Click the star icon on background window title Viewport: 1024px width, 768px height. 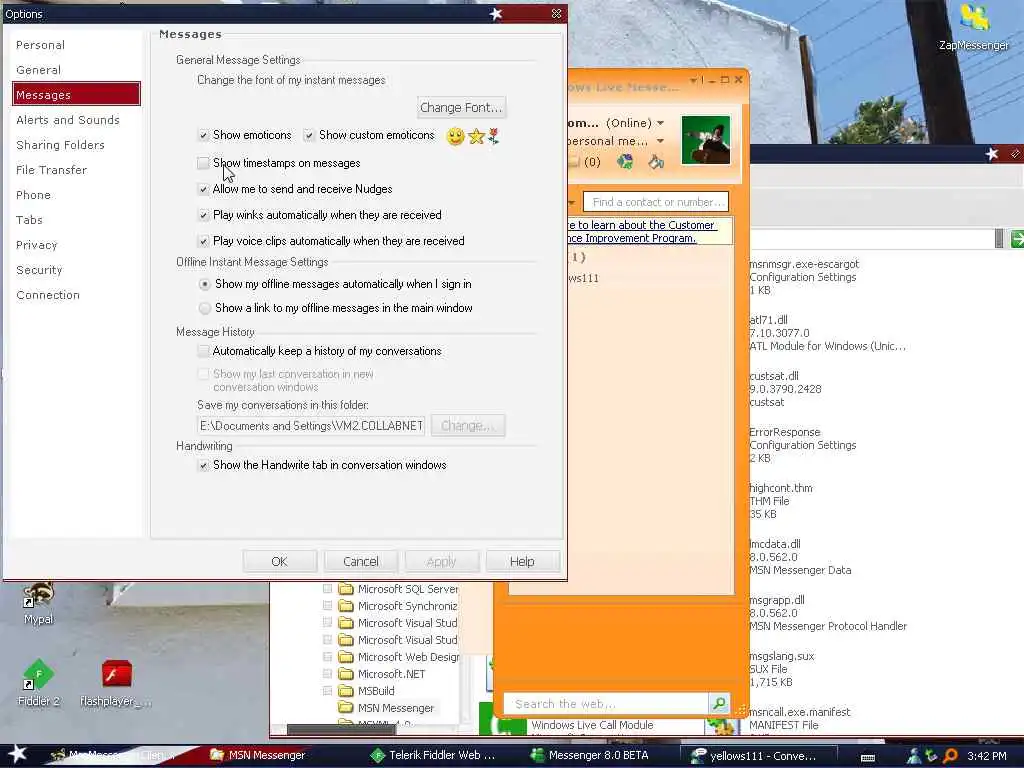[x=992, y=153]
